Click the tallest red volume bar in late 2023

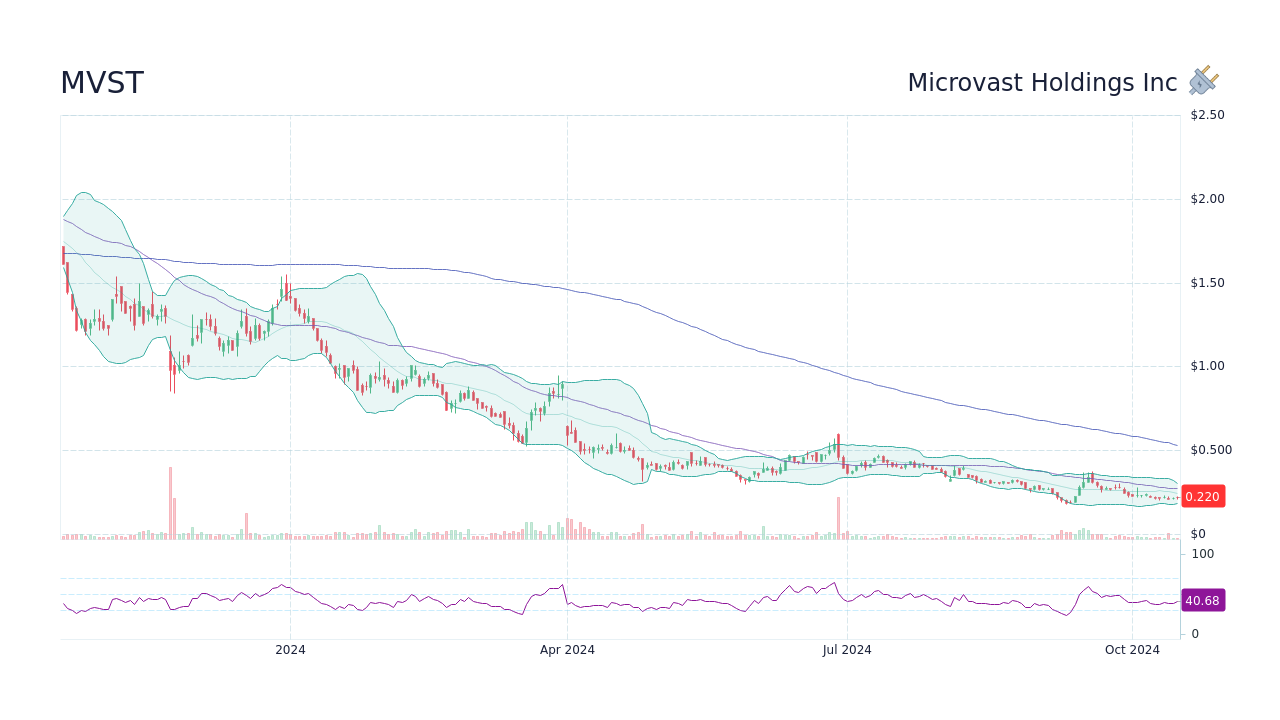click(x=170, y=503)
